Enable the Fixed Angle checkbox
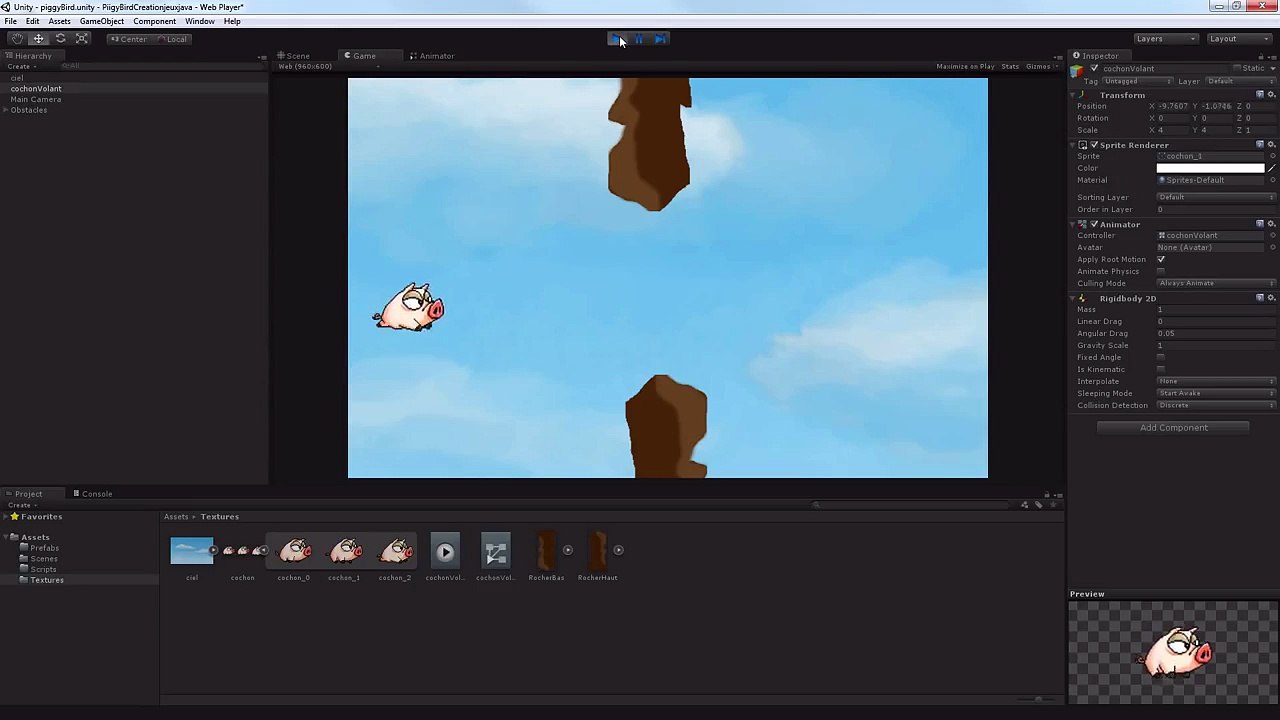This screenshot has width=1280, height=720. (x=1161, y=357)
